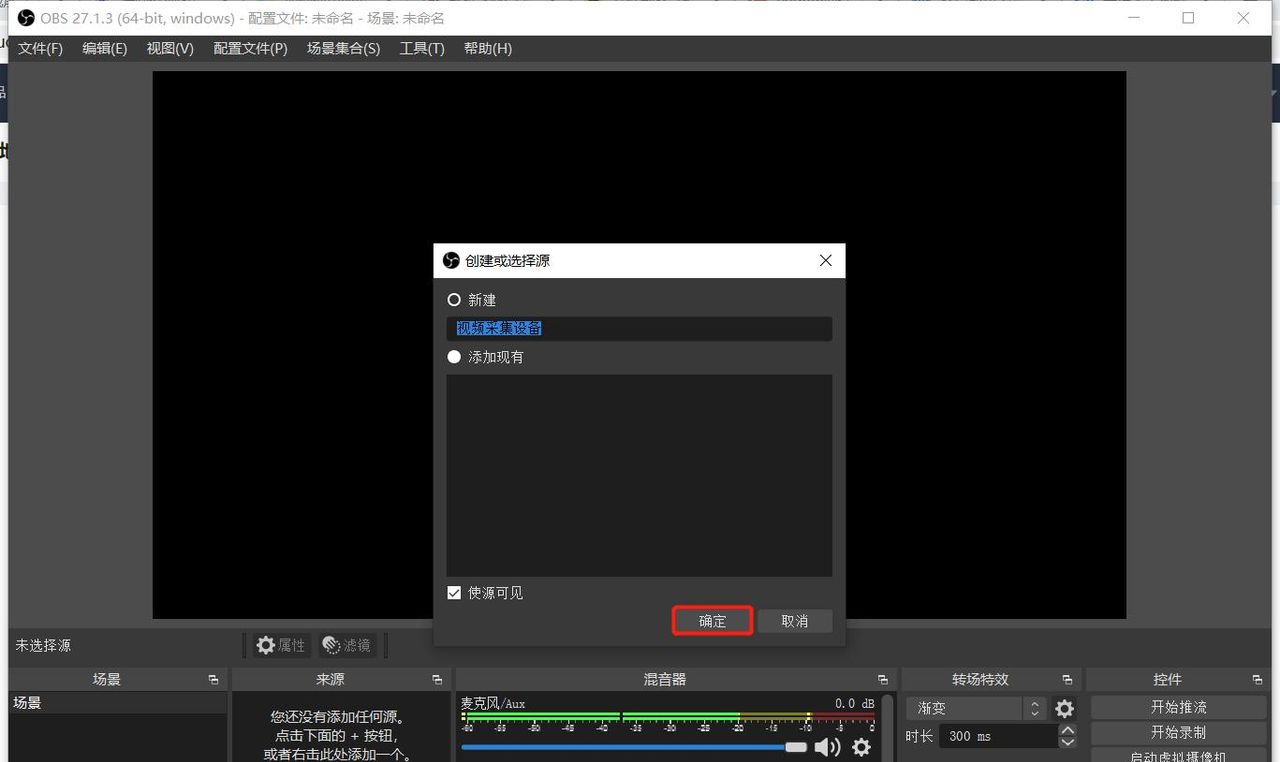Select the 场景 item in the scenes list

(118, 703)
